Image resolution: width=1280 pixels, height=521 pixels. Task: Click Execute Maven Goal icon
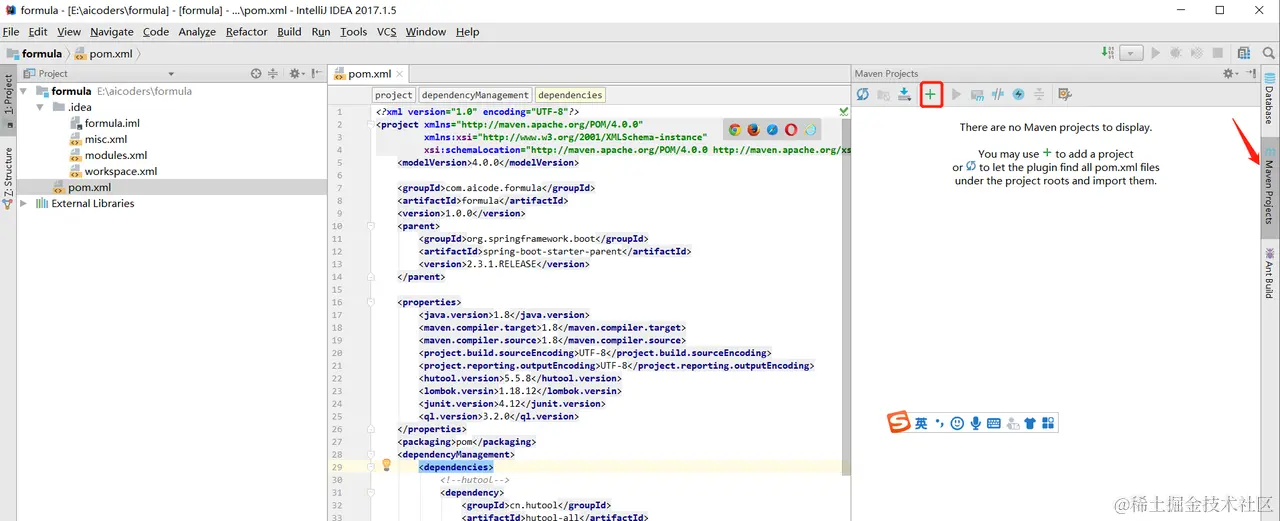[x=977, y=94]
